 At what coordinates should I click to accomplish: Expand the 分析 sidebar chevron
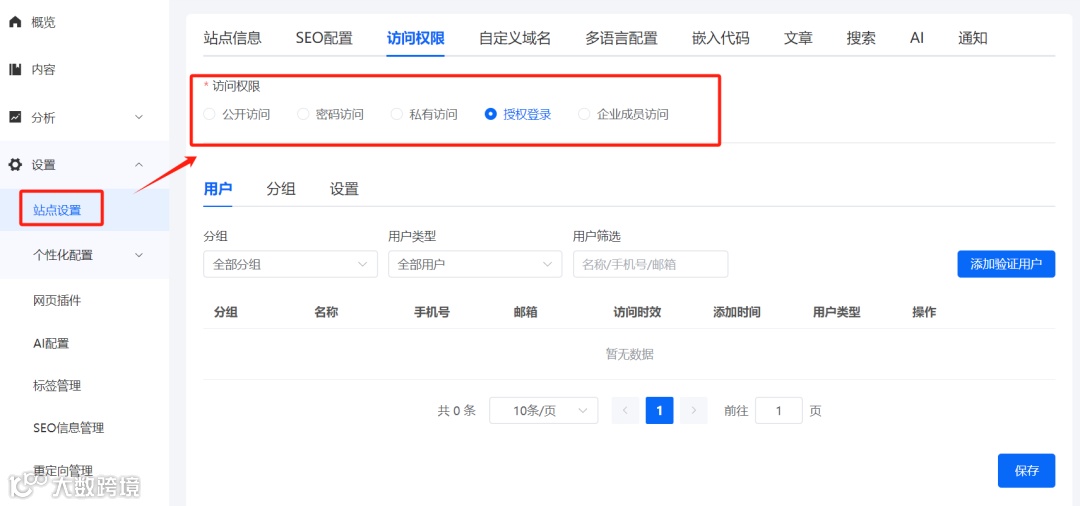pyautogui.click(x=138, y=118)
